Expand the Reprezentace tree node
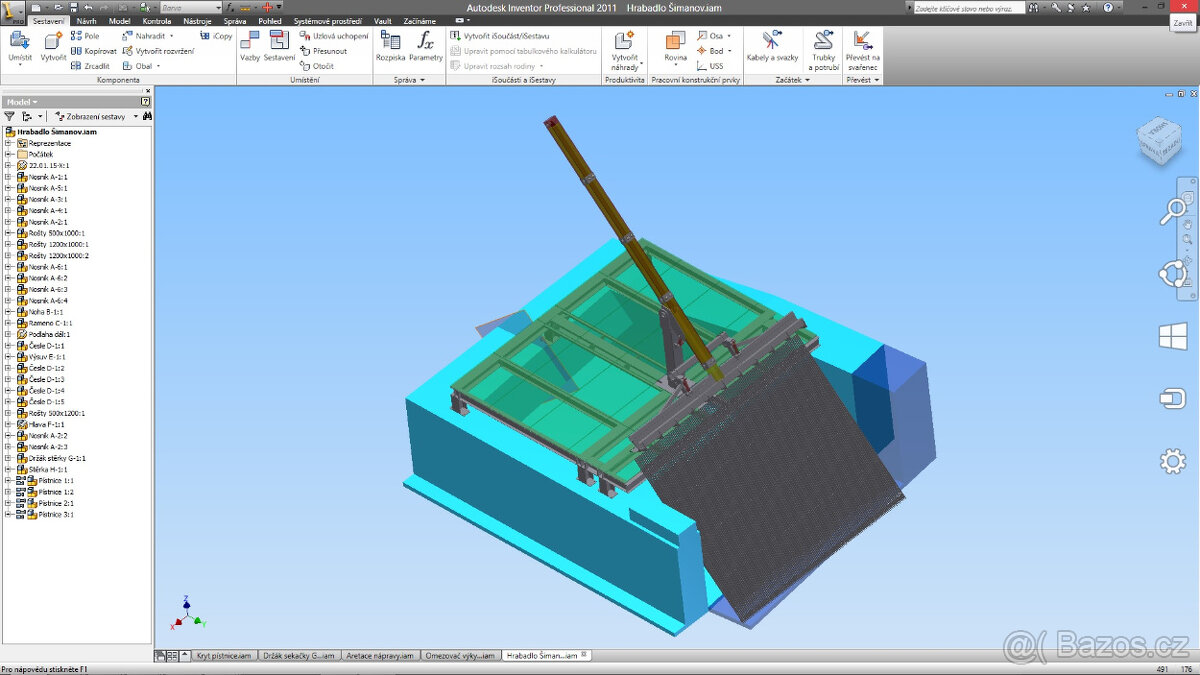Viewport: 1200px width, 675px height. tap(8, 143)
